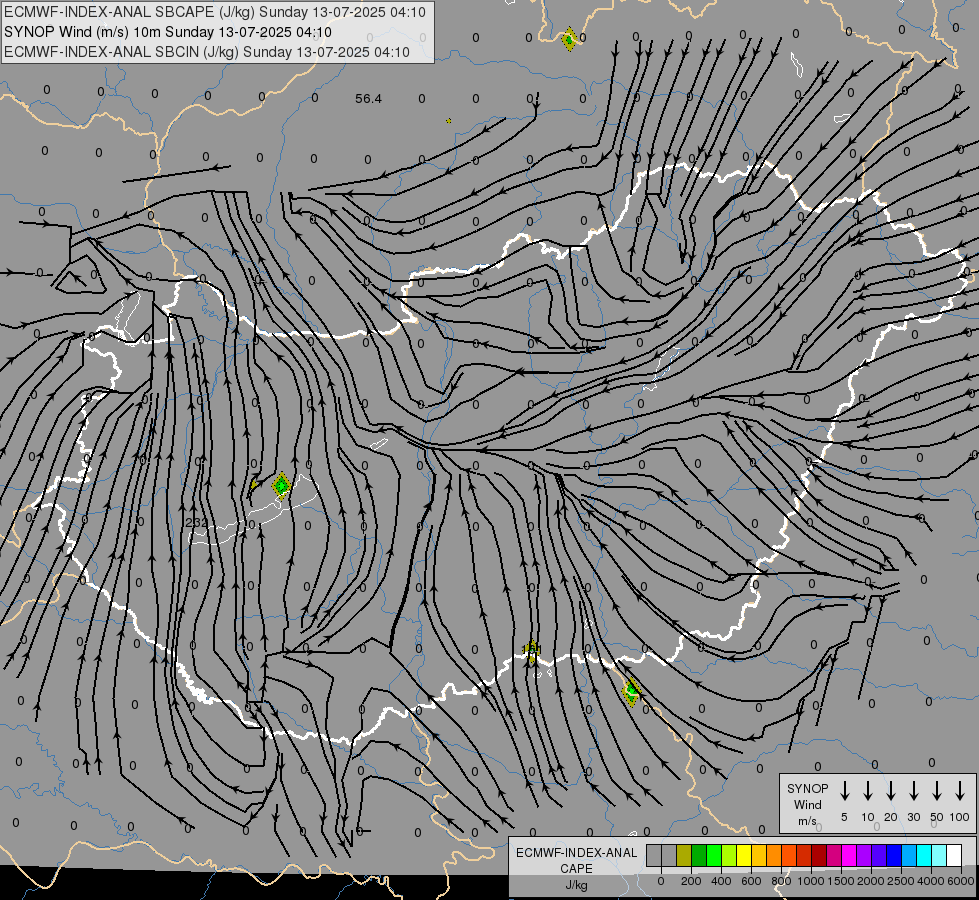Click the ECMWF-INDEX-ANAL CAPE J/kg legend label

coord(576,869)
